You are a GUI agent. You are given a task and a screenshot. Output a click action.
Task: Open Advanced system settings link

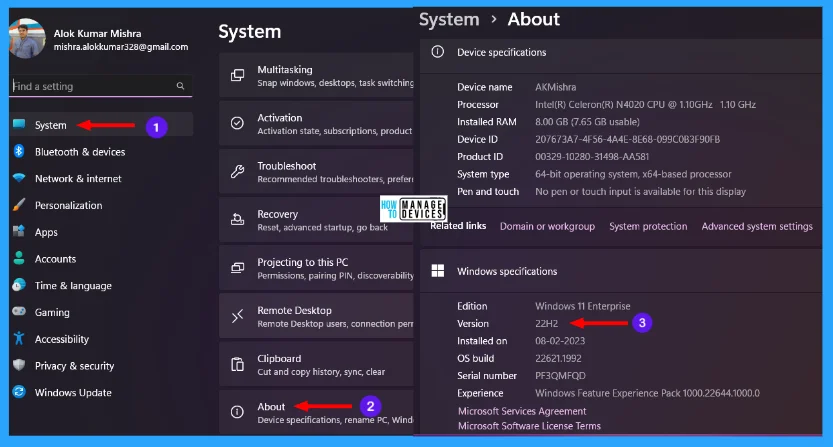coord(757,226)
